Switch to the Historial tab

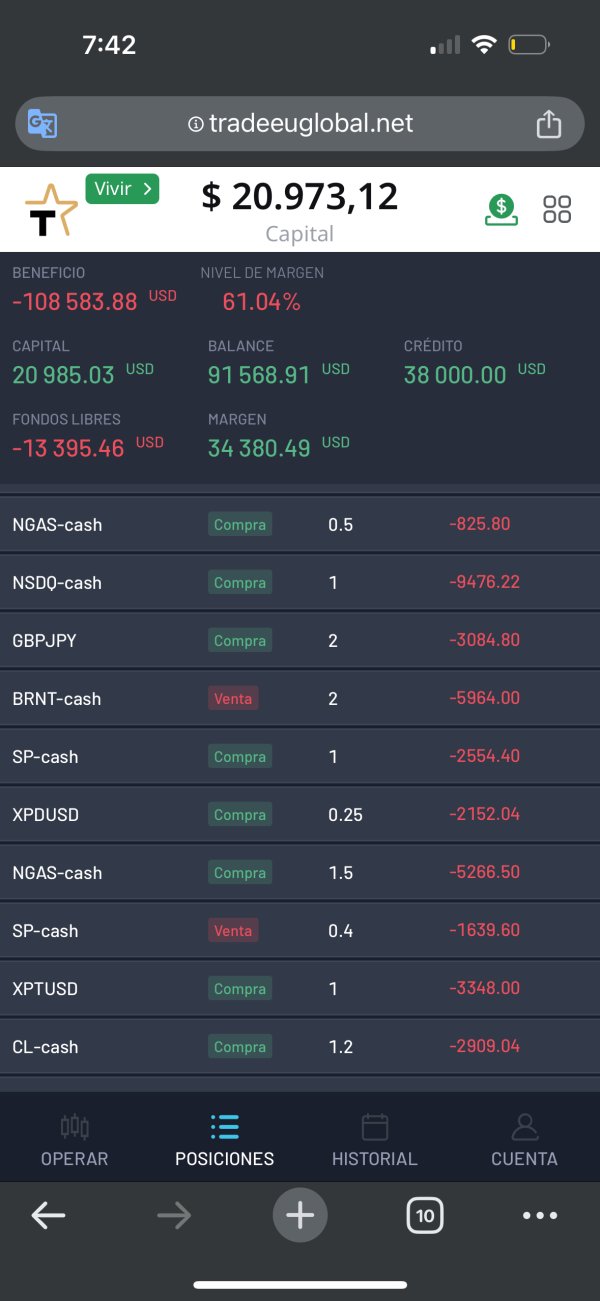[x=374, y=1141]
